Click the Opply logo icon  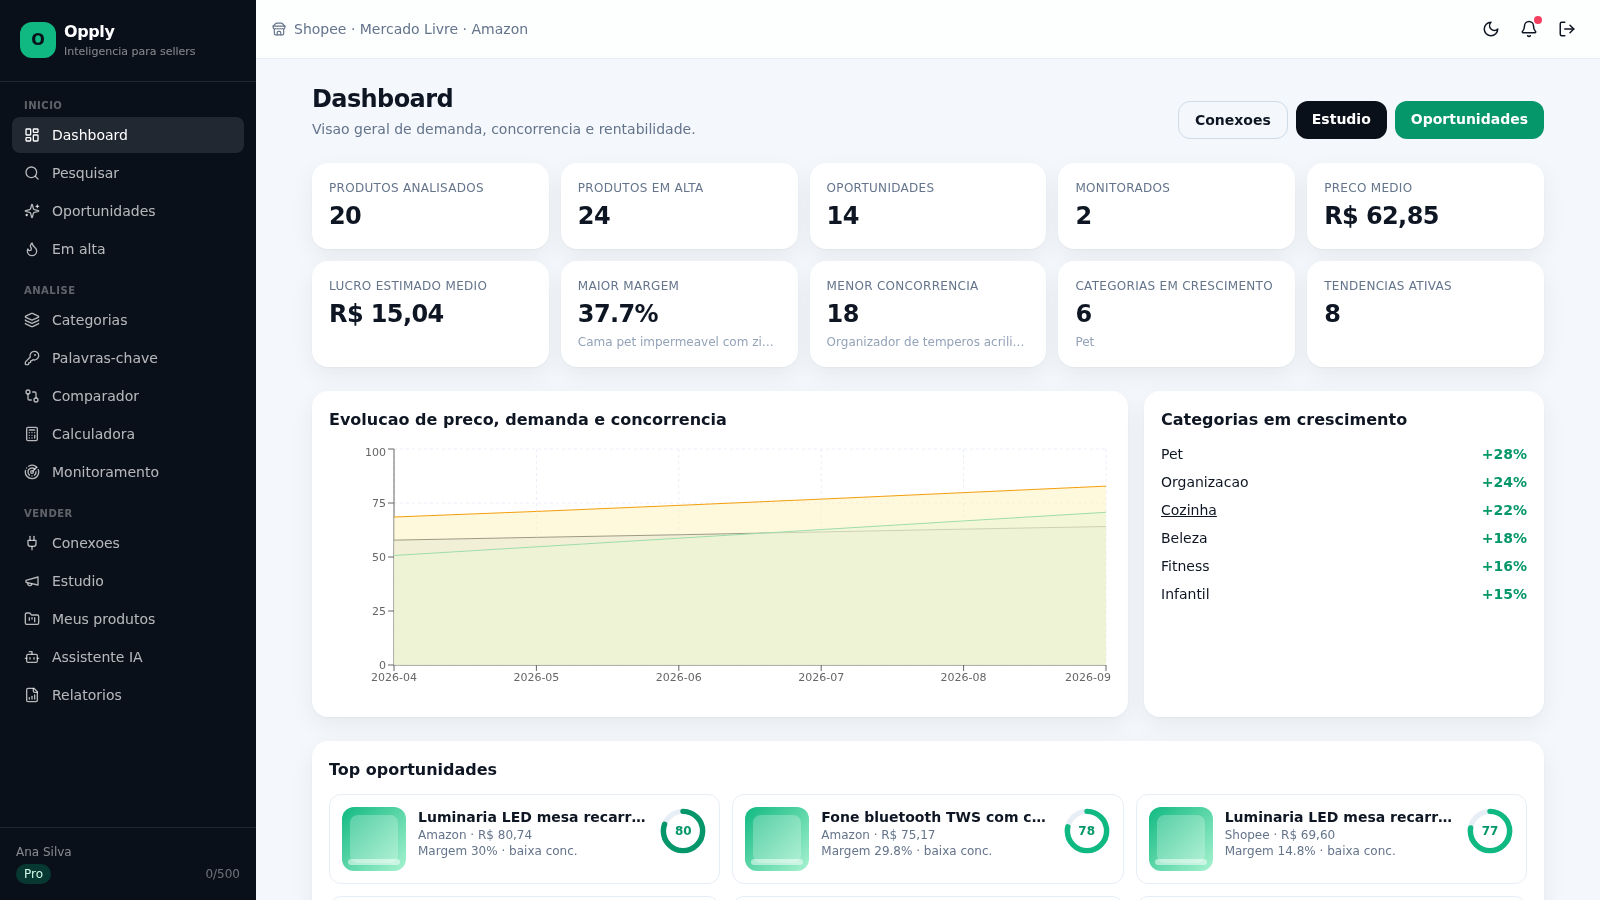click(38, 40)
